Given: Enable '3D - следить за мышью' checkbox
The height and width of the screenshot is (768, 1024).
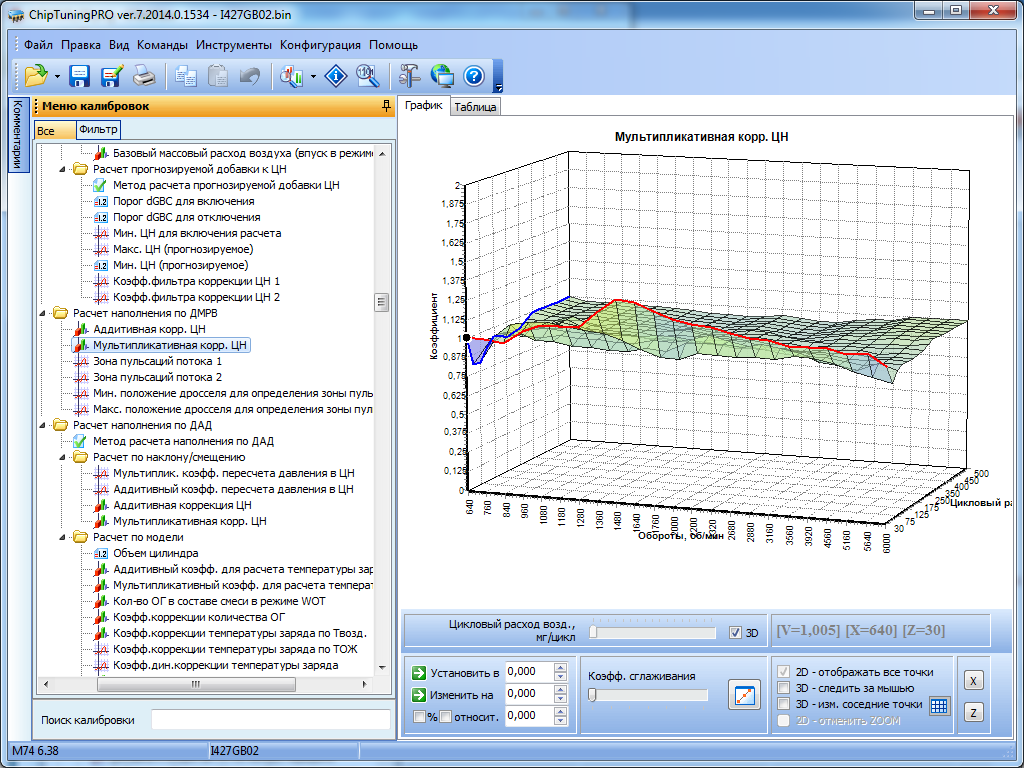Looking at the screenshot, I should [x=785, y=688].
